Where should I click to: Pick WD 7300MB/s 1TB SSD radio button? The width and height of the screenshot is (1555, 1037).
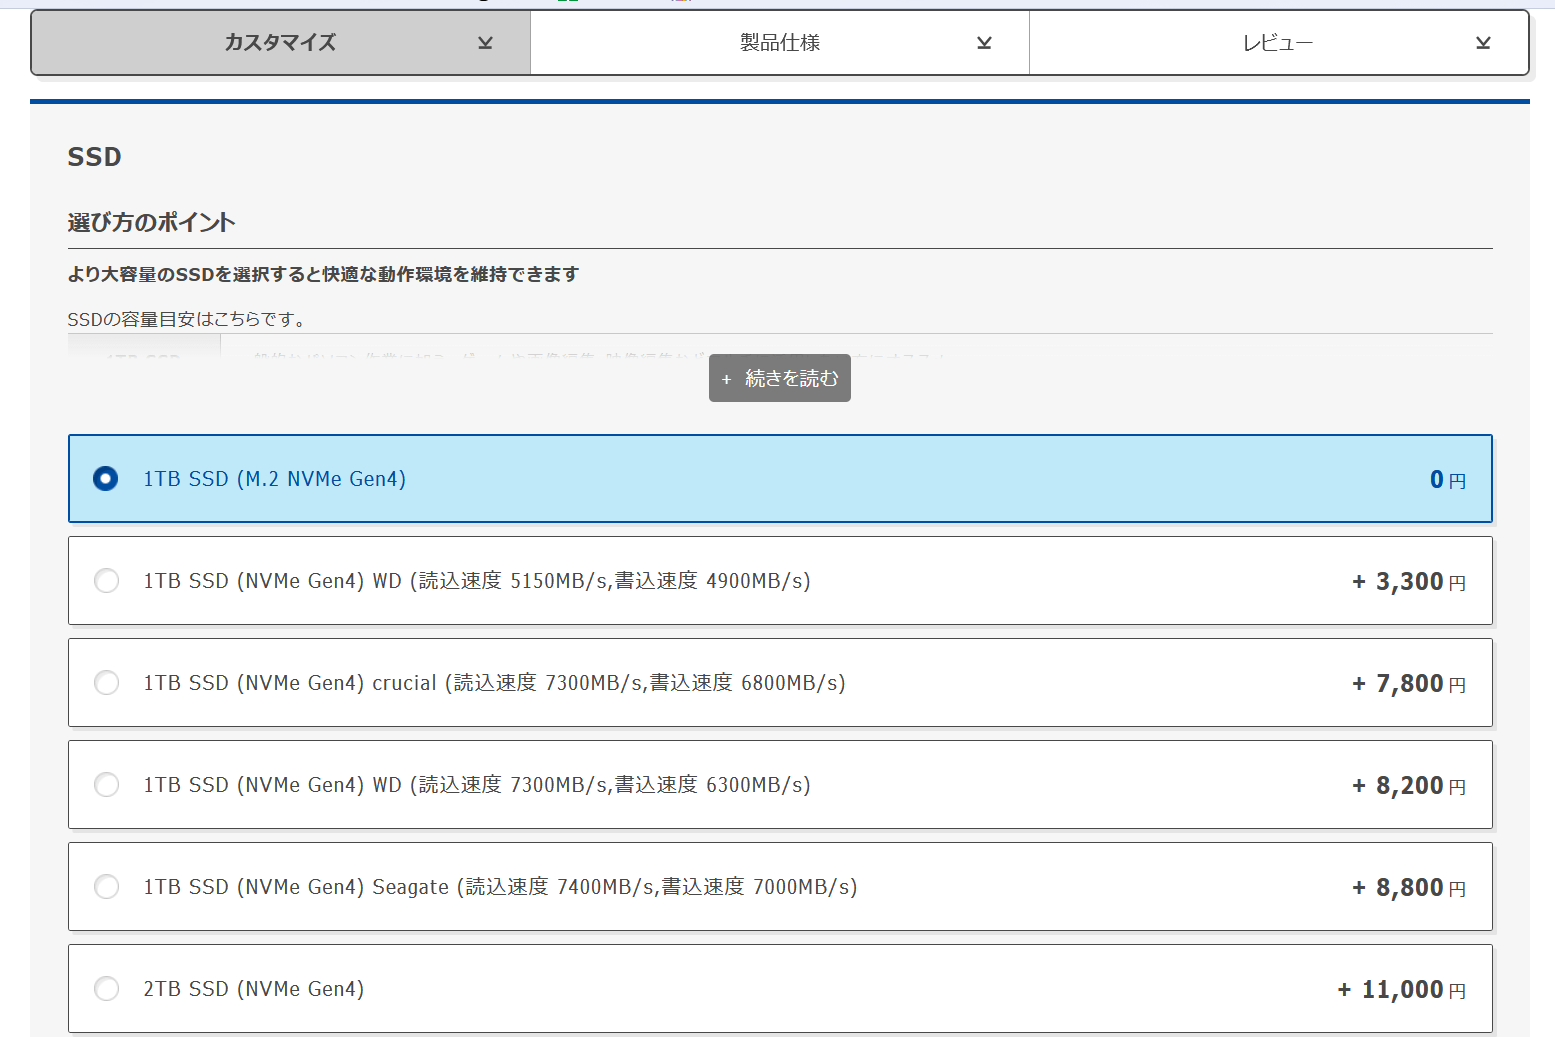(x=106, y=785)
